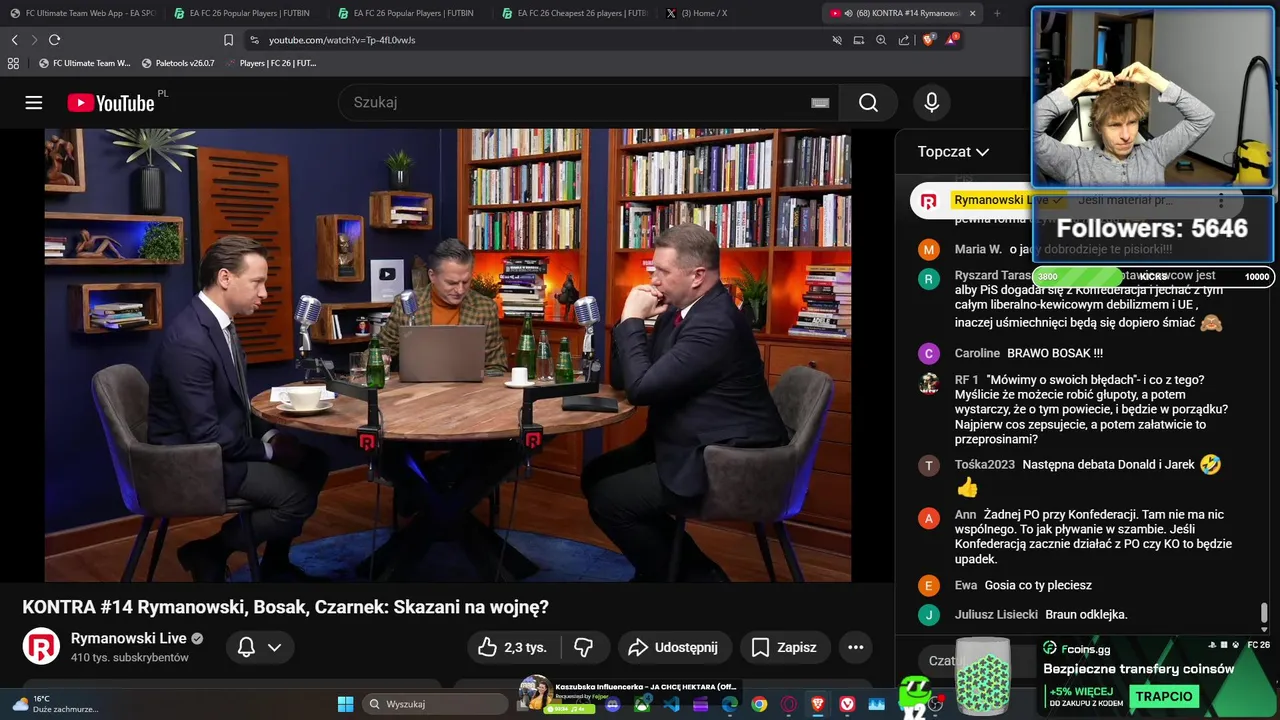Screen dimensions: 1280x720
Task: Open Vivaldi browser from the taskbar
Action: (x=847, y=704)
